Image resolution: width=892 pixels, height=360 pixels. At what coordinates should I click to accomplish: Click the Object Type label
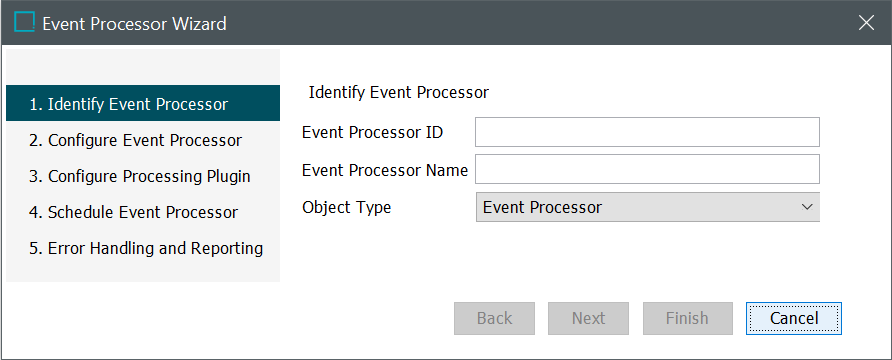[x=346, y=207]
